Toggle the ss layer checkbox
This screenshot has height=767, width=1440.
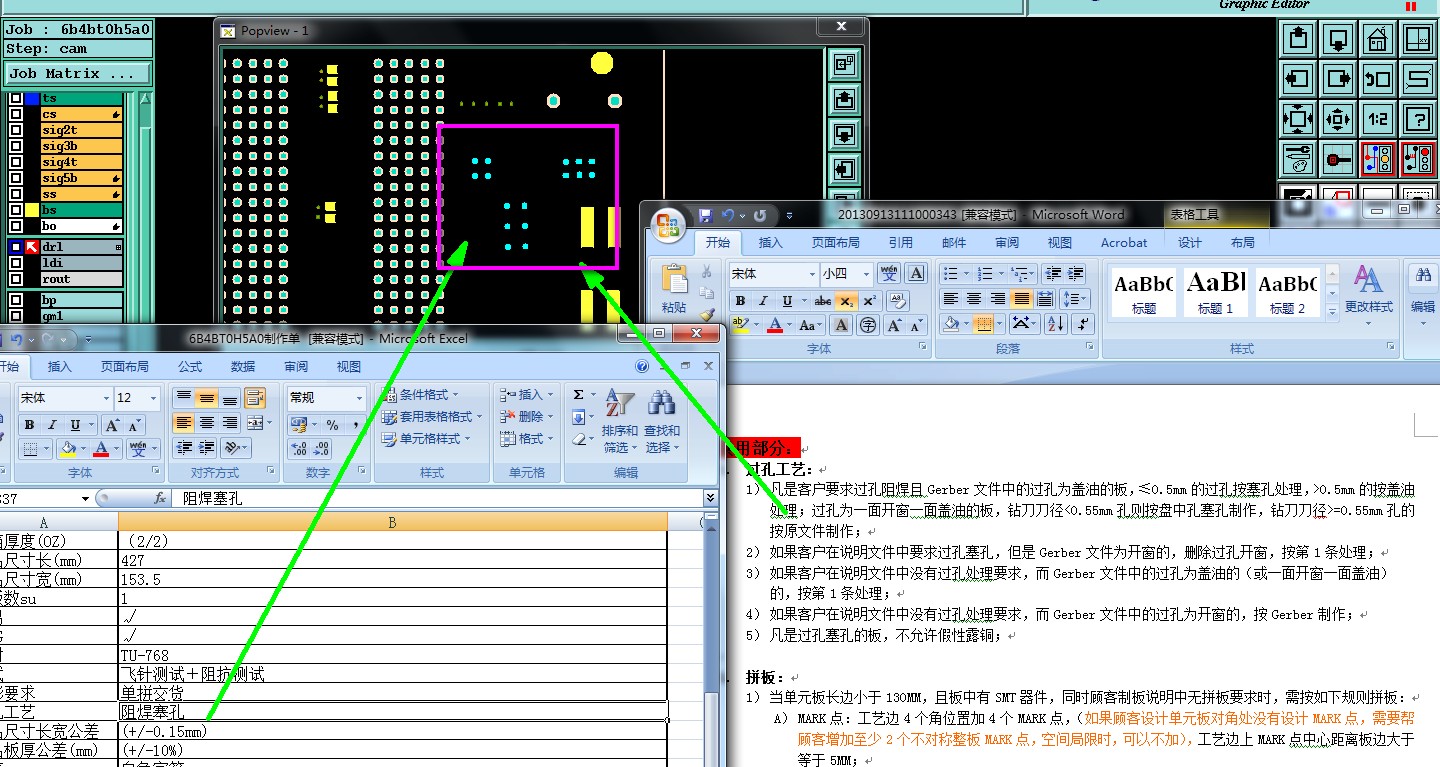coord(15,194)
